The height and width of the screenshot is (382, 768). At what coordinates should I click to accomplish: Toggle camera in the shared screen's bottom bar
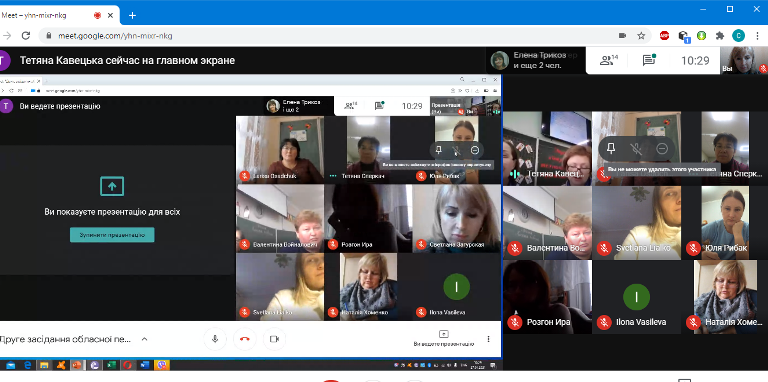274,339
